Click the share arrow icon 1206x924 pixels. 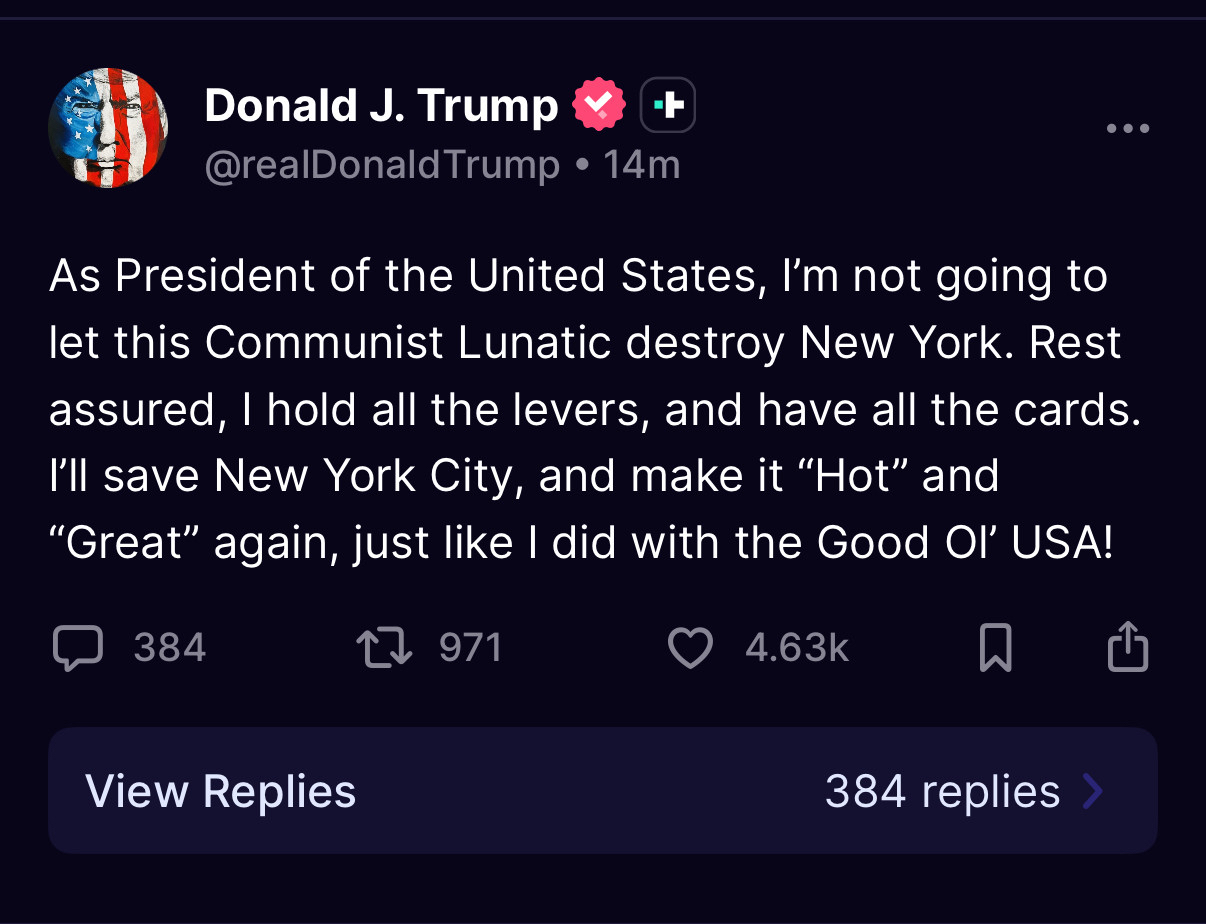[x=1128, y=647]
